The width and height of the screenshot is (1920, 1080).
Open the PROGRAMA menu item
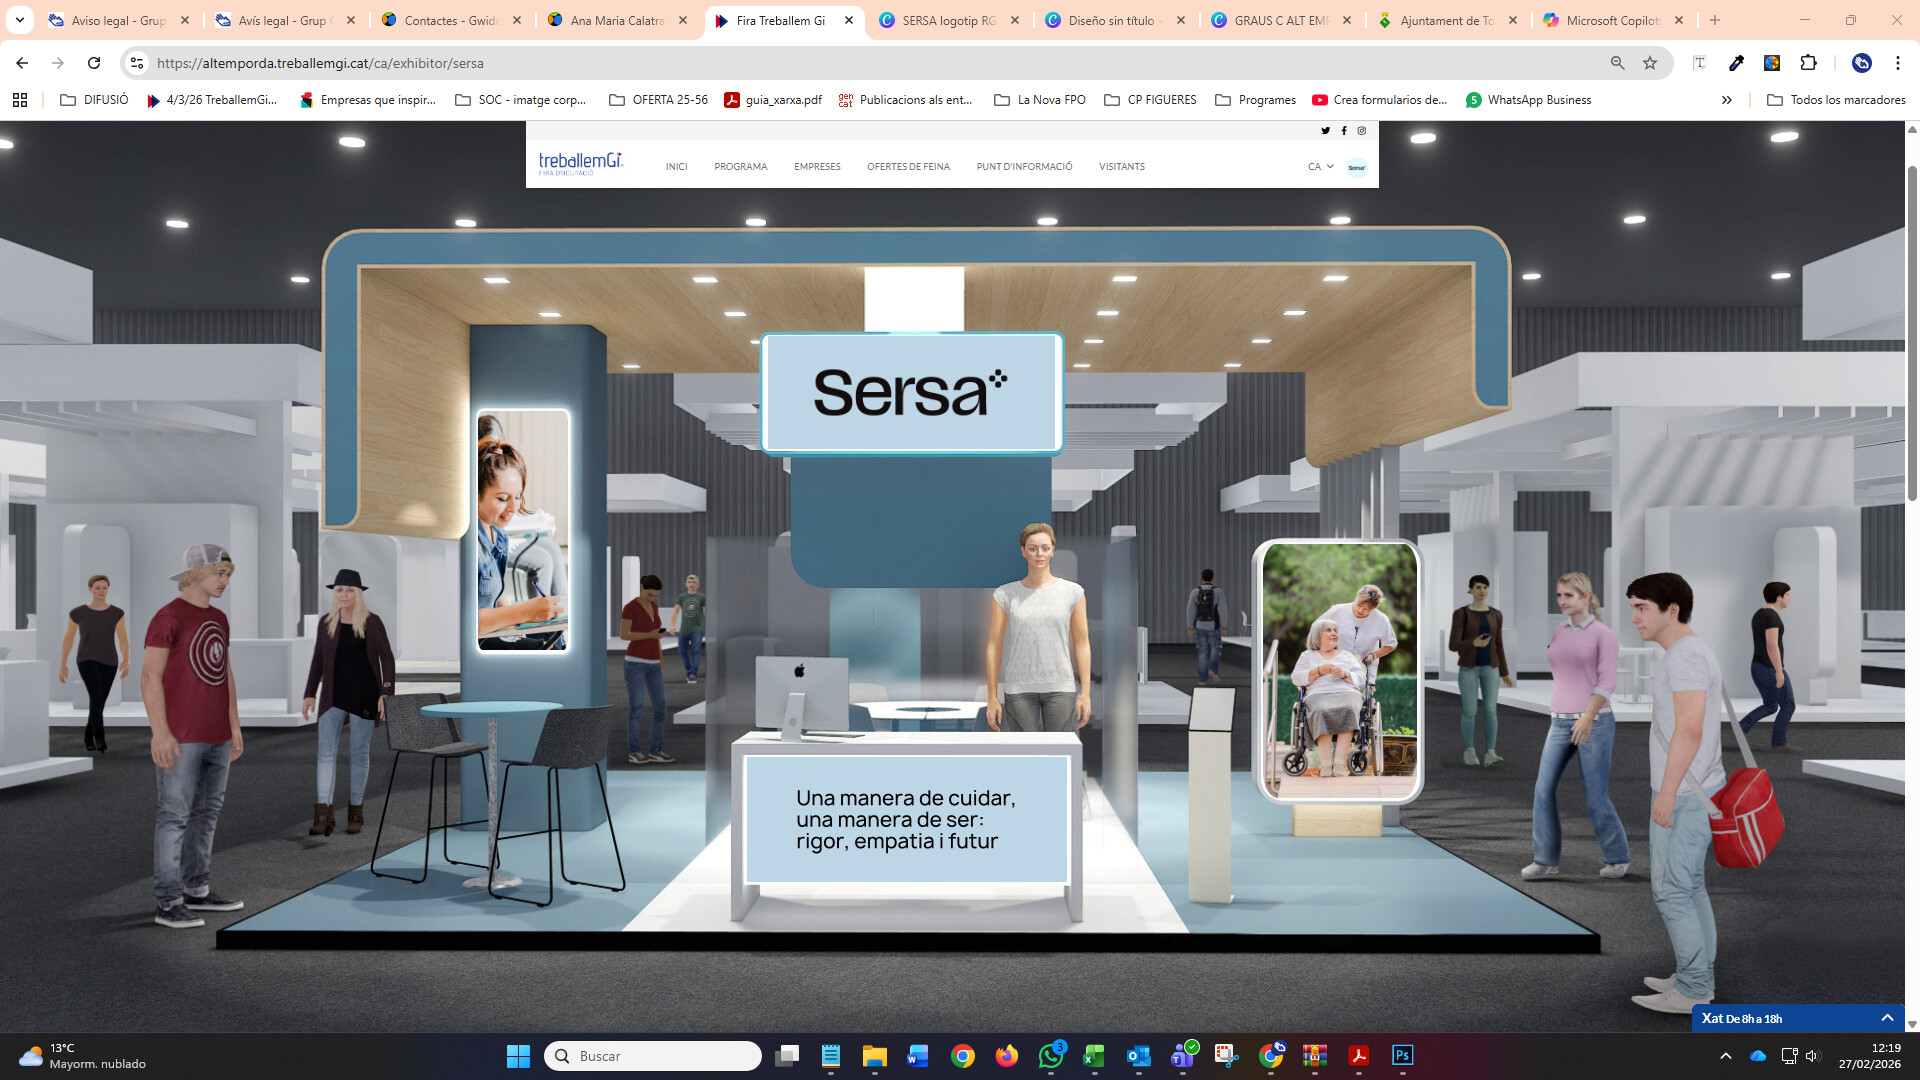click(741, 167)
